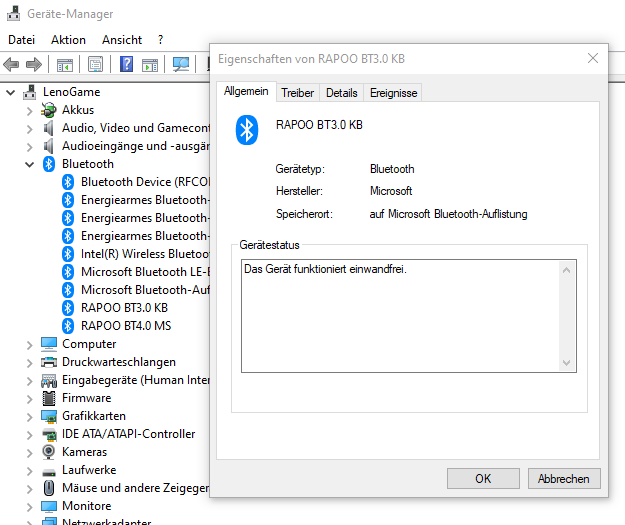625x525 pixels.
Task: Click the IDE ATA/ATAPI-Controller icon
Action: [x=49, y=435]
